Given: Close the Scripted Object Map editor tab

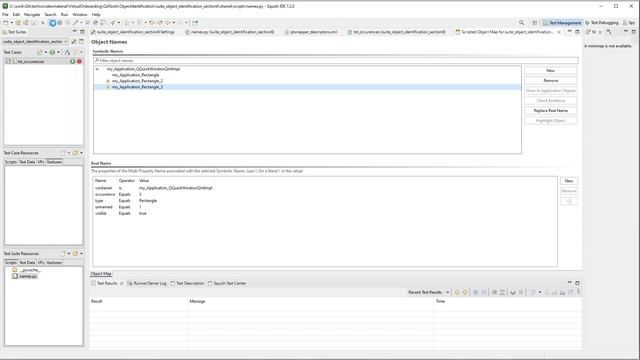Looking at the screenshot, I should [559, 32].
